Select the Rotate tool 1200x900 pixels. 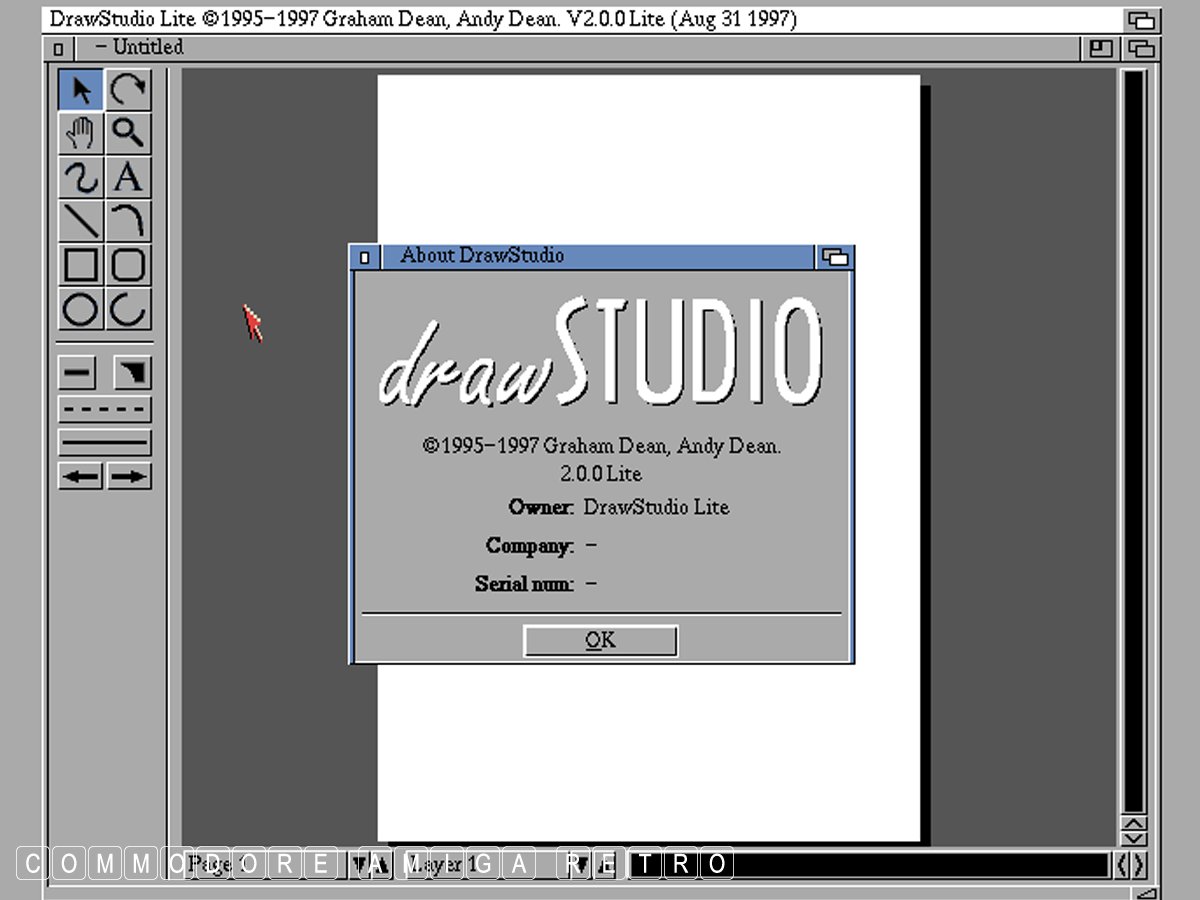(x=128, y=90)
